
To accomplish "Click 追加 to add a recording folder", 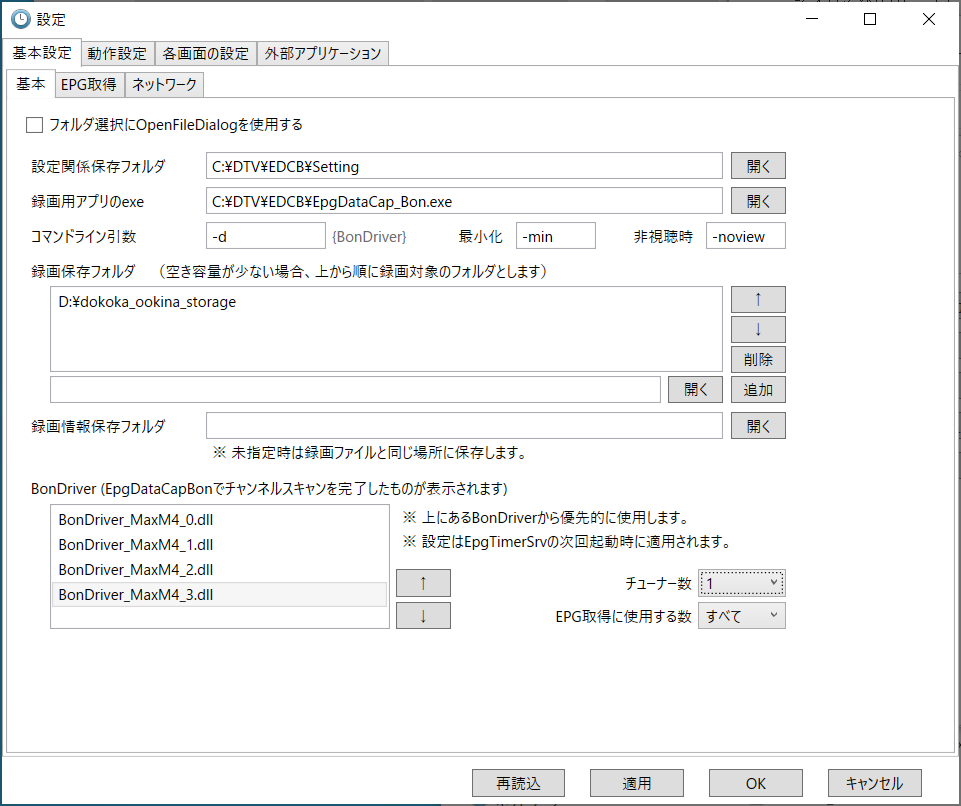I will (x=757, y=389).
